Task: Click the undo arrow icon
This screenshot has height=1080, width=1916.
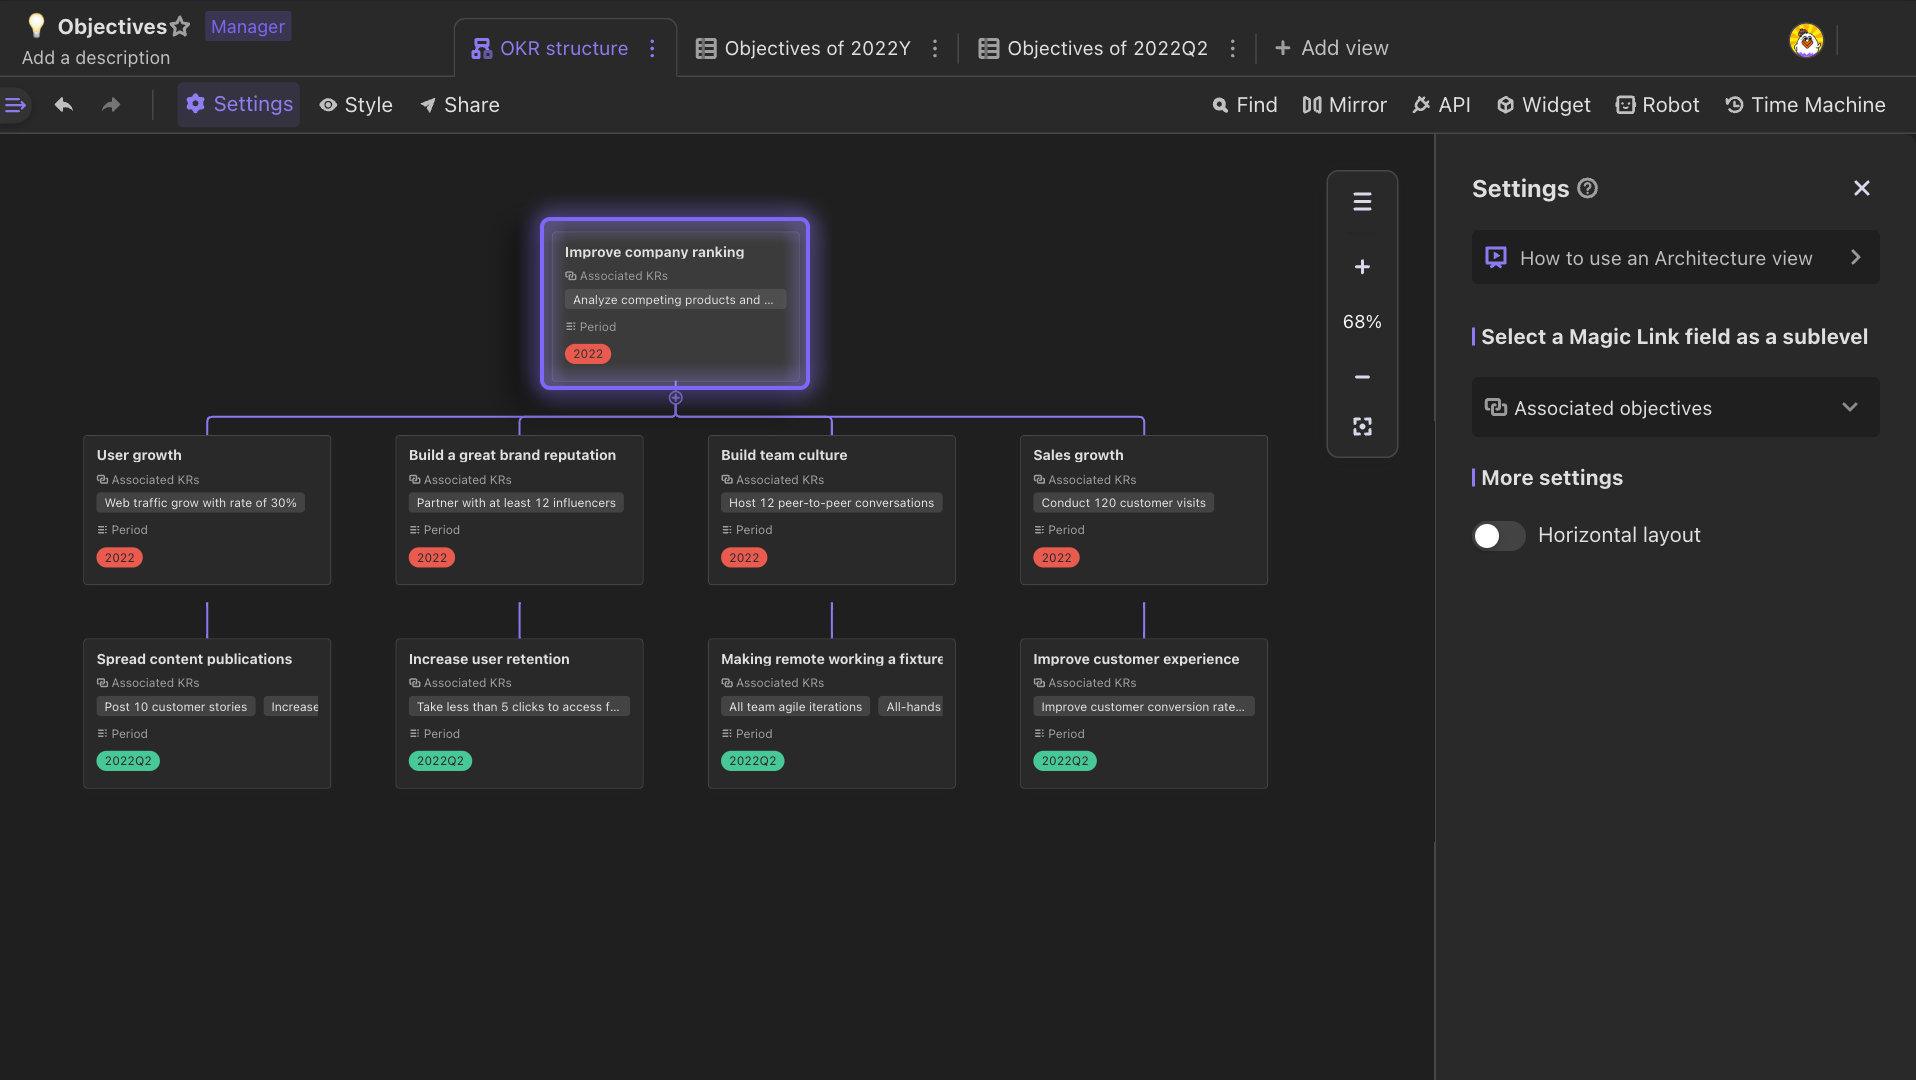Action: pyautogui.click(x=64, y=104)
